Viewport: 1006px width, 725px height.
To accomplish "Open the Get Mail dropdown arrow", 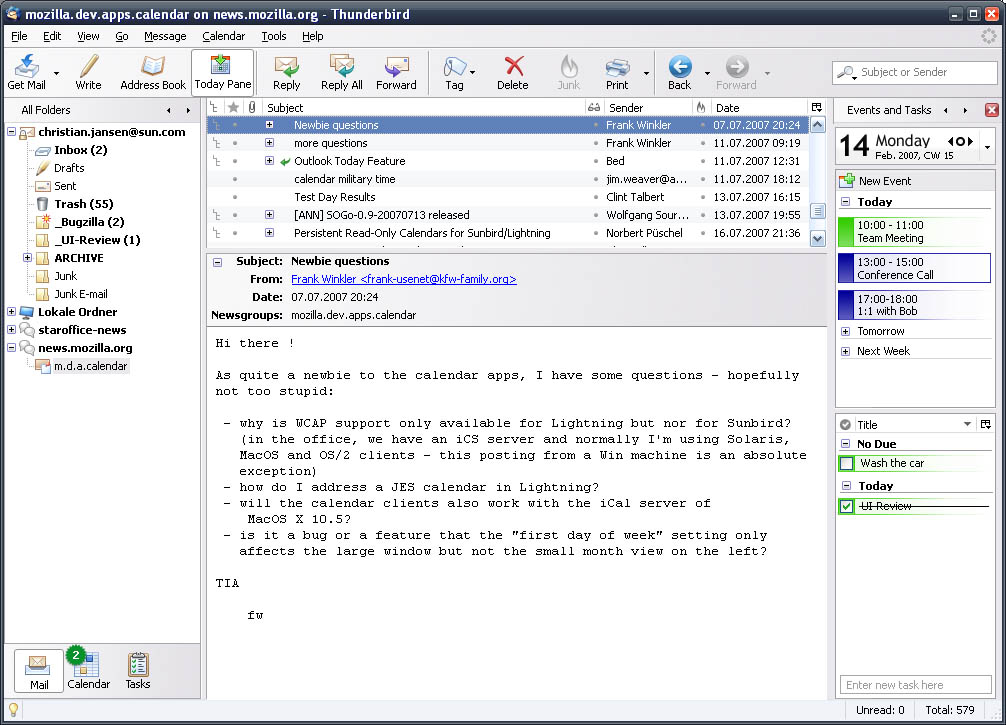I will click(56, 72).
